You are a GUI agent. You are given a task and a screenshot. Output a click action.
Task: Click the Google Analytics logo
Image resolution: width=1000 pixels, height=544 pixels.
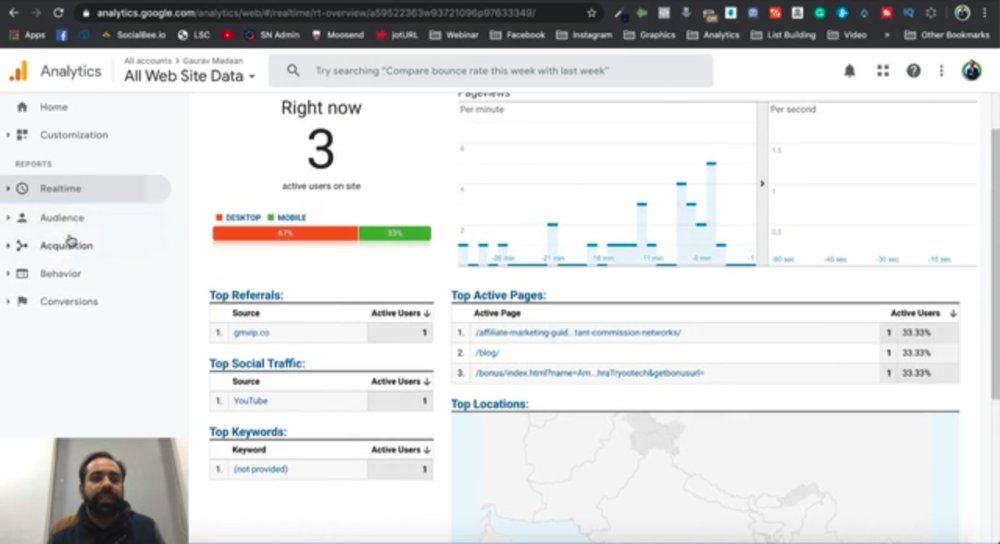tap(19, 71)
